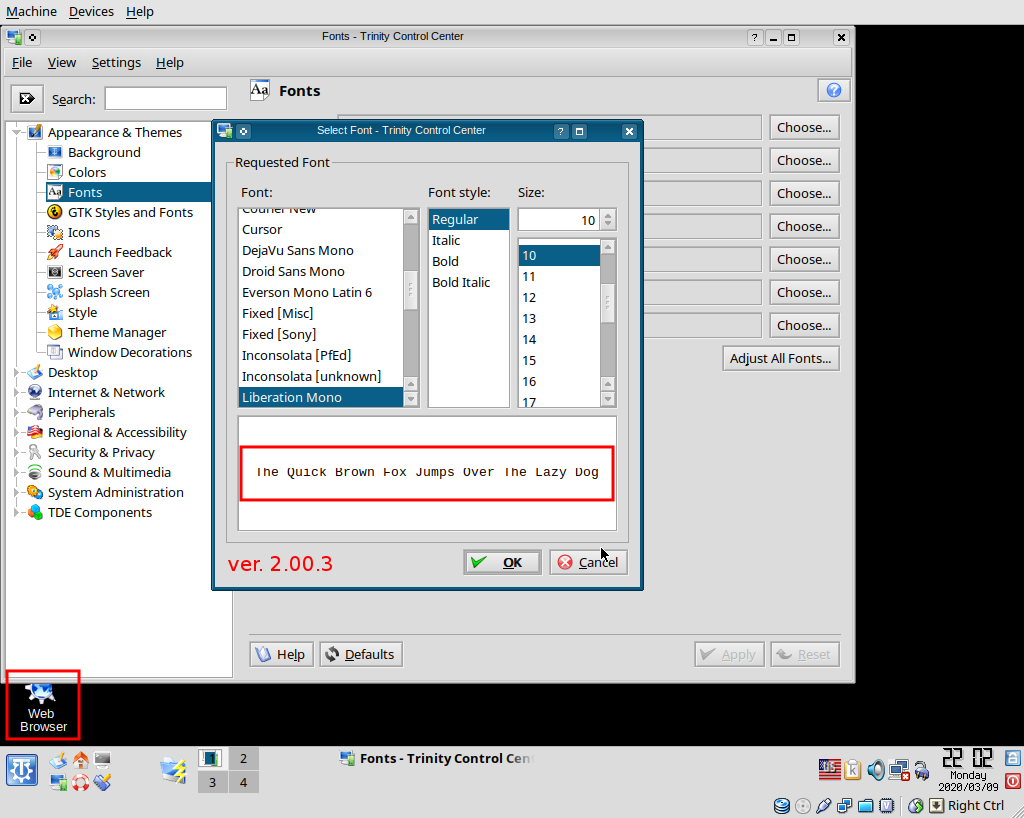The width and height of the screenshot is (1024, 818).
Task: Click the size spinbox up arrow
Action: pos(608,215)
